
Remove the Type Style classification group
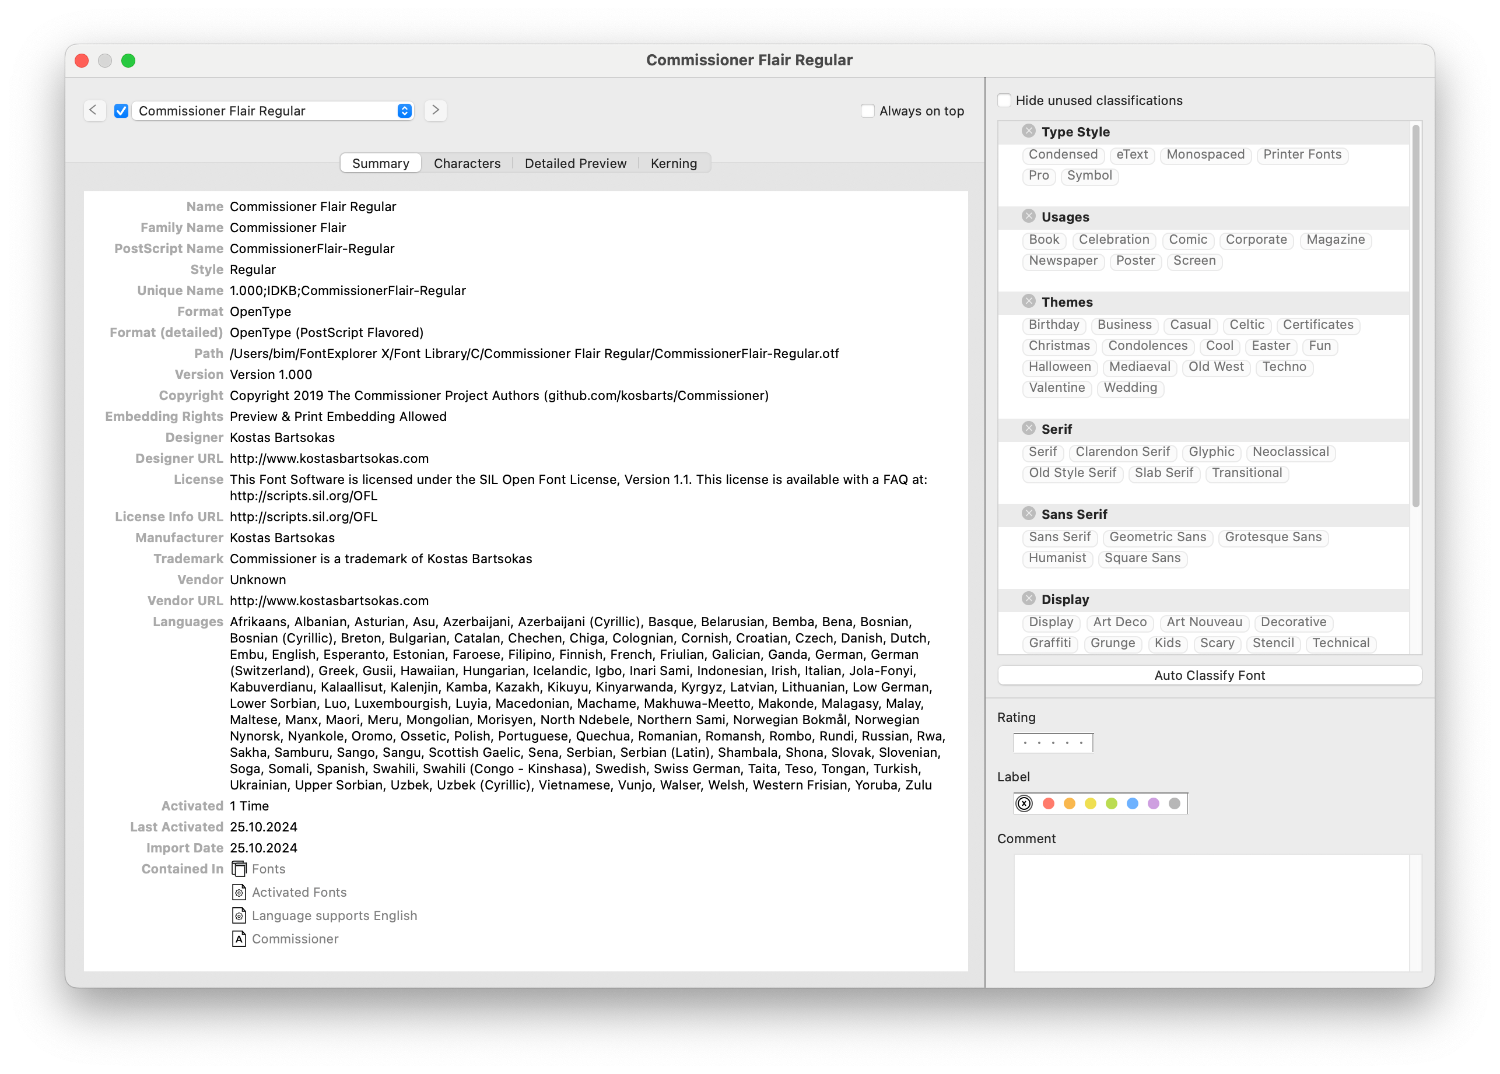1028,131
